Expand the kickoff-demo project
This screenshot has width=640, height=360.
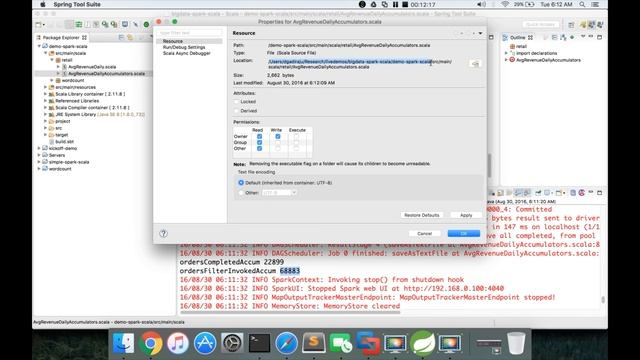click(x=40, y=148)
